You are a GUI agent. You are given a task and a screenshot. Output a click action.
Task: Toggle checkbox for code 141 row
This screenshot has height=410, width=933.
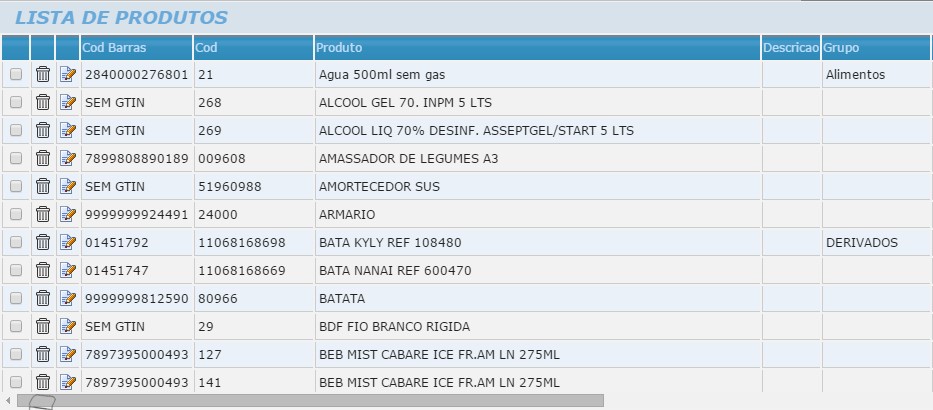pos(16,382)
